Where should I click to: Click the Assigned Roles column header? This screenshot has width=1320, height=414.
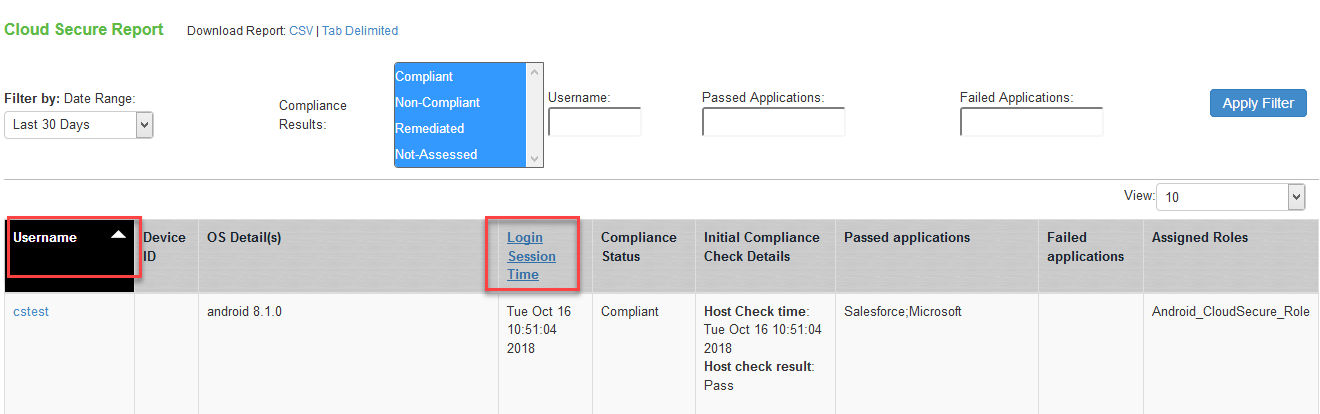click(1199, 238)
